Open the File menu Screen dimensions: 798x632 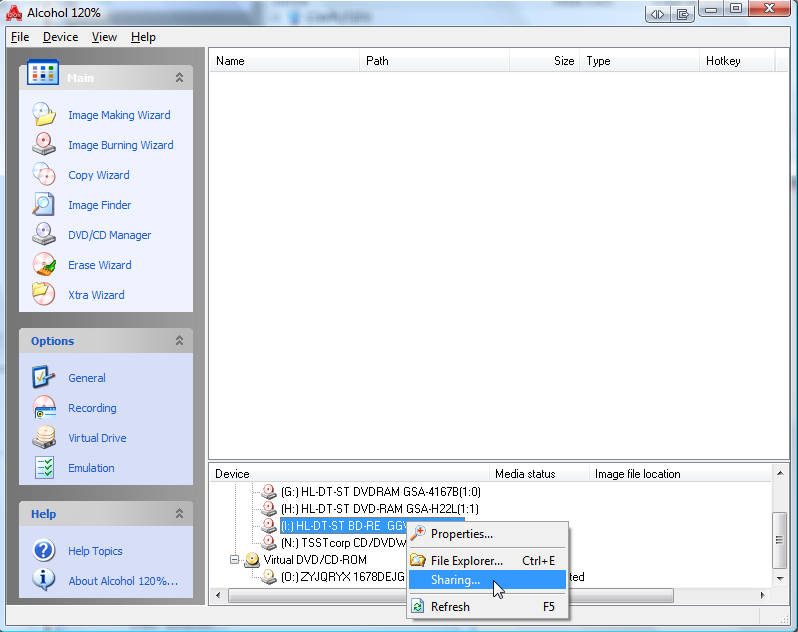[20, 37]
